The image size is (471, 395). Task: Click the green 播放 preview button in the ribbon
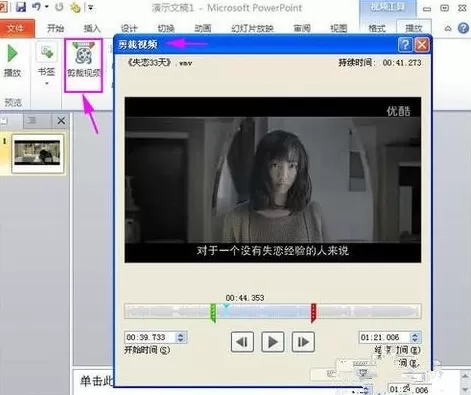tap(13, 61)
